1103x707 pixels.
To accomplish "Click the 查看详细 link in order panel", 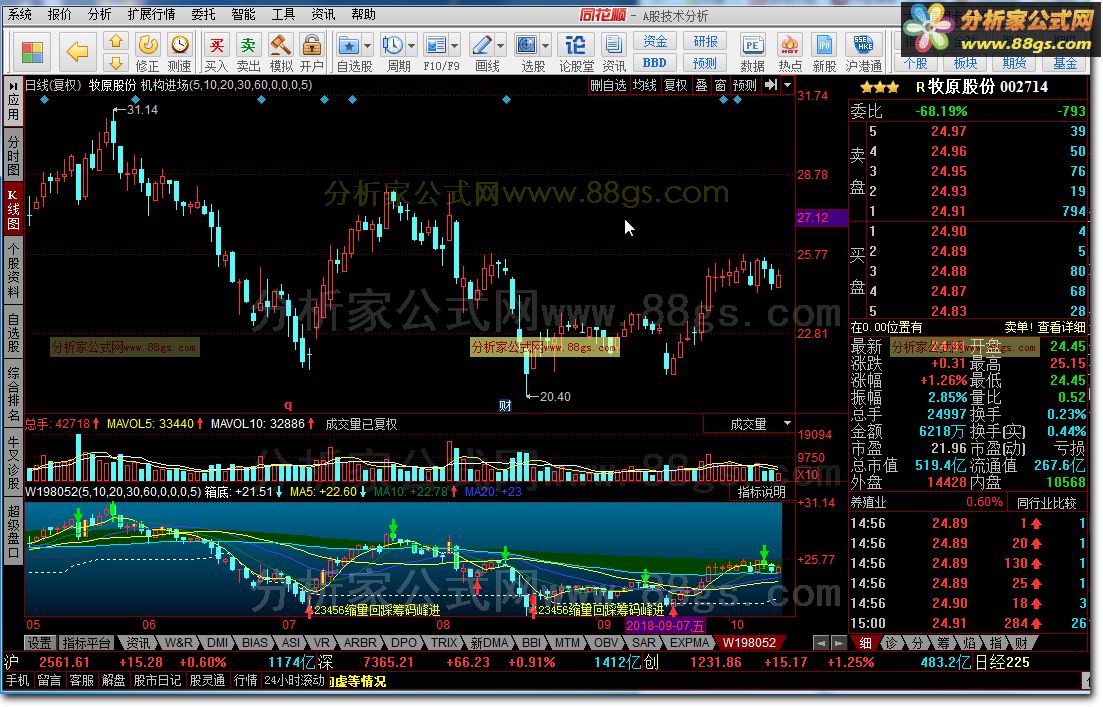I will [x=1061, y=327].
